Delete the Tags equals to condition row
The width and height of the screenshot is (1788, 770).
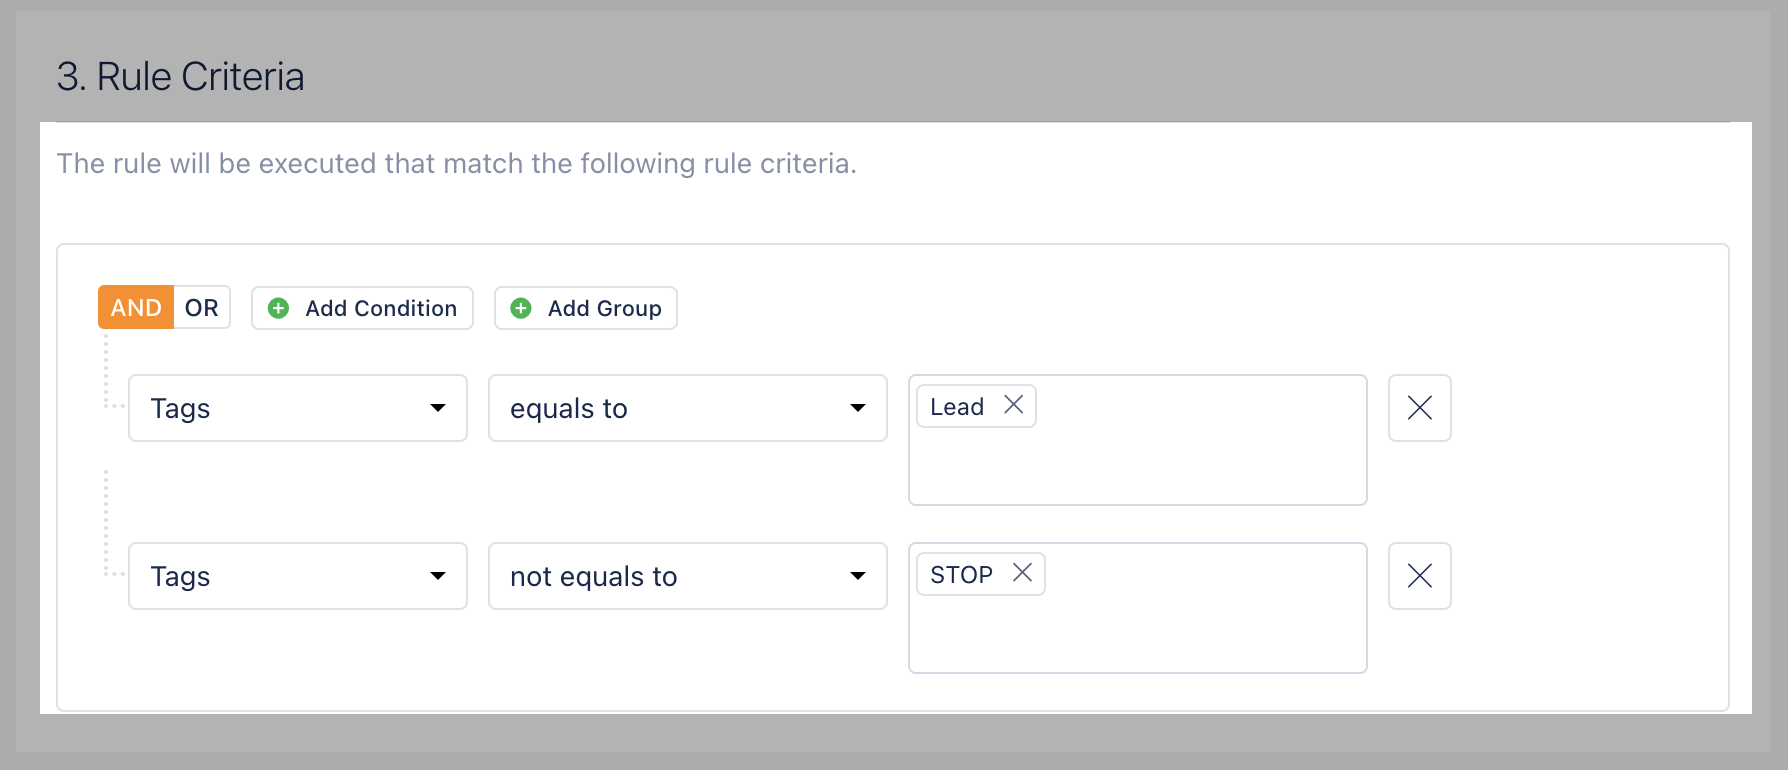click(1420, 408)
